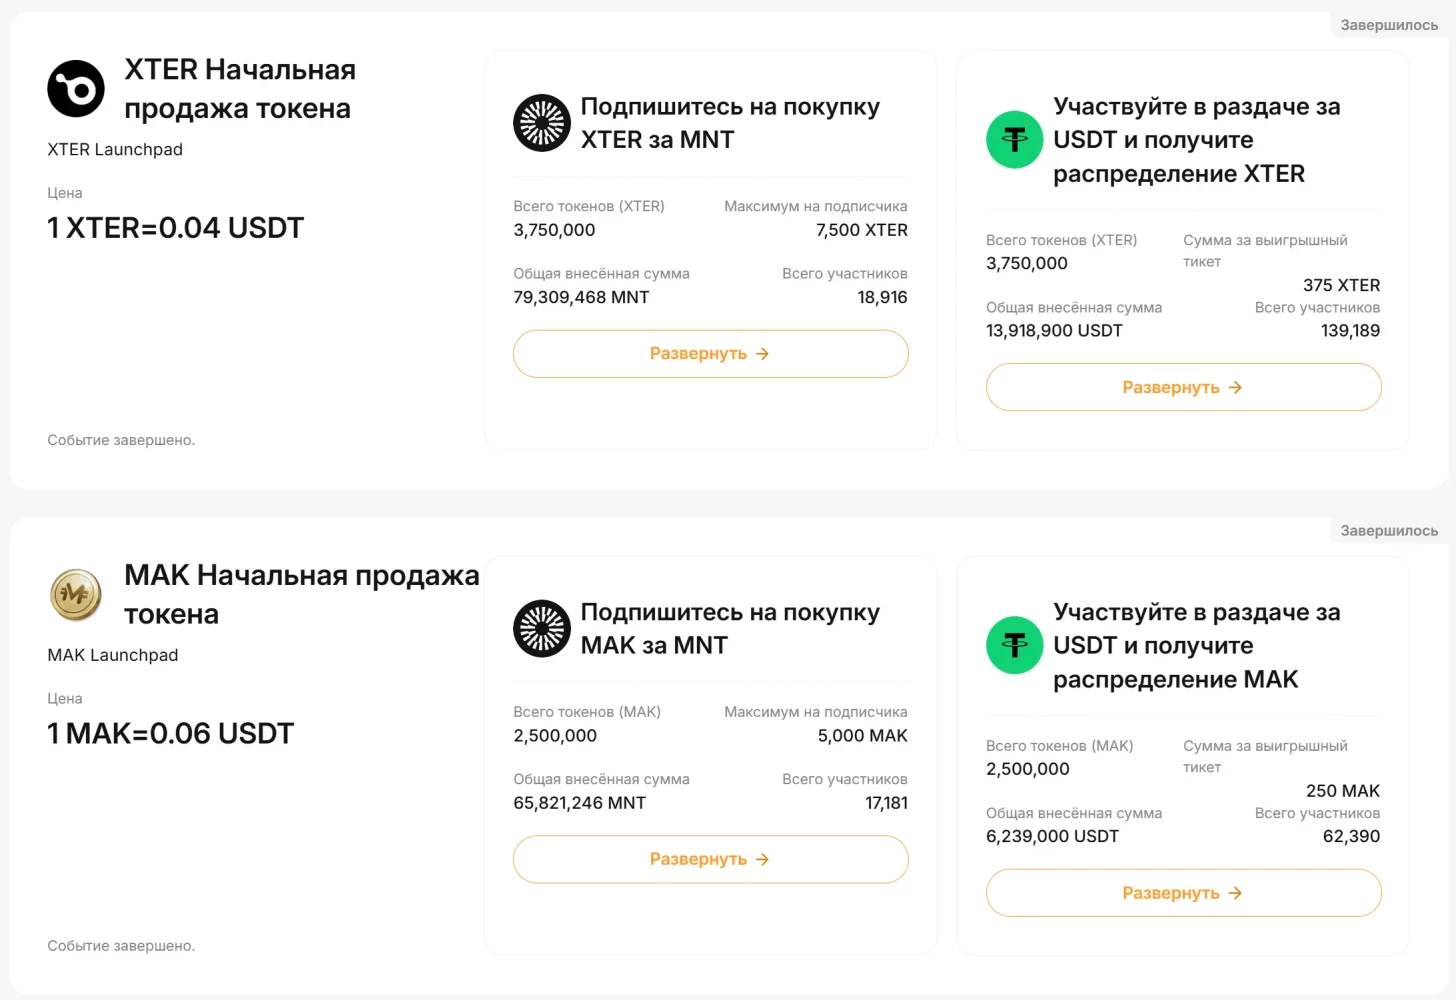Click USDT Tether icon in MAK lottery card
This screenshot has width=1456, height=1000.
[x=1014, y=645]
